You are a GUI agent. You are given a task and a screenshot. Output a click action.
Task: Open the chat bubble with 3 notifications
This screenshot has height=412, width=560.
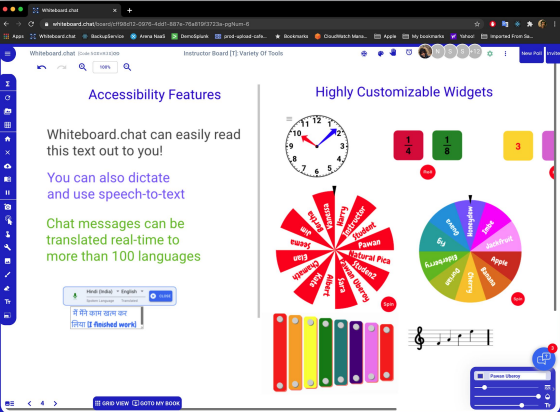coord(544,358)
